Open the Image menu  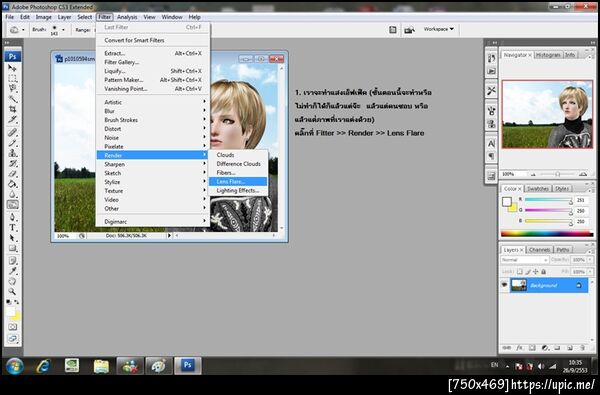44,17
